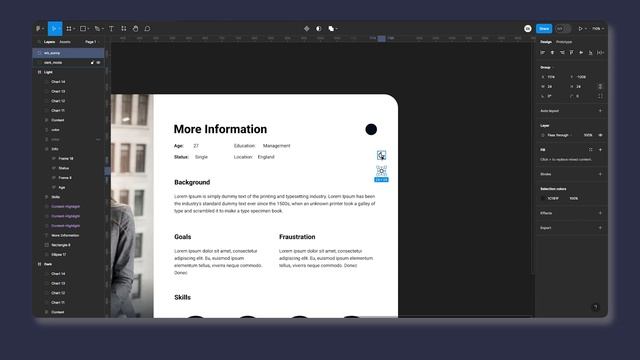This screenshot has height=360, width=640.
Task: Click the Present play icon
Action: [580, 29]
